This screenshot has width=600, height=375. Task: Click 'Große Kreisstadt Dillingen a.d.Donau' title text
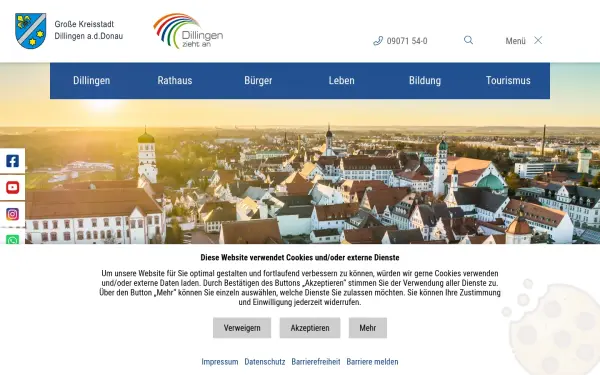89,30
